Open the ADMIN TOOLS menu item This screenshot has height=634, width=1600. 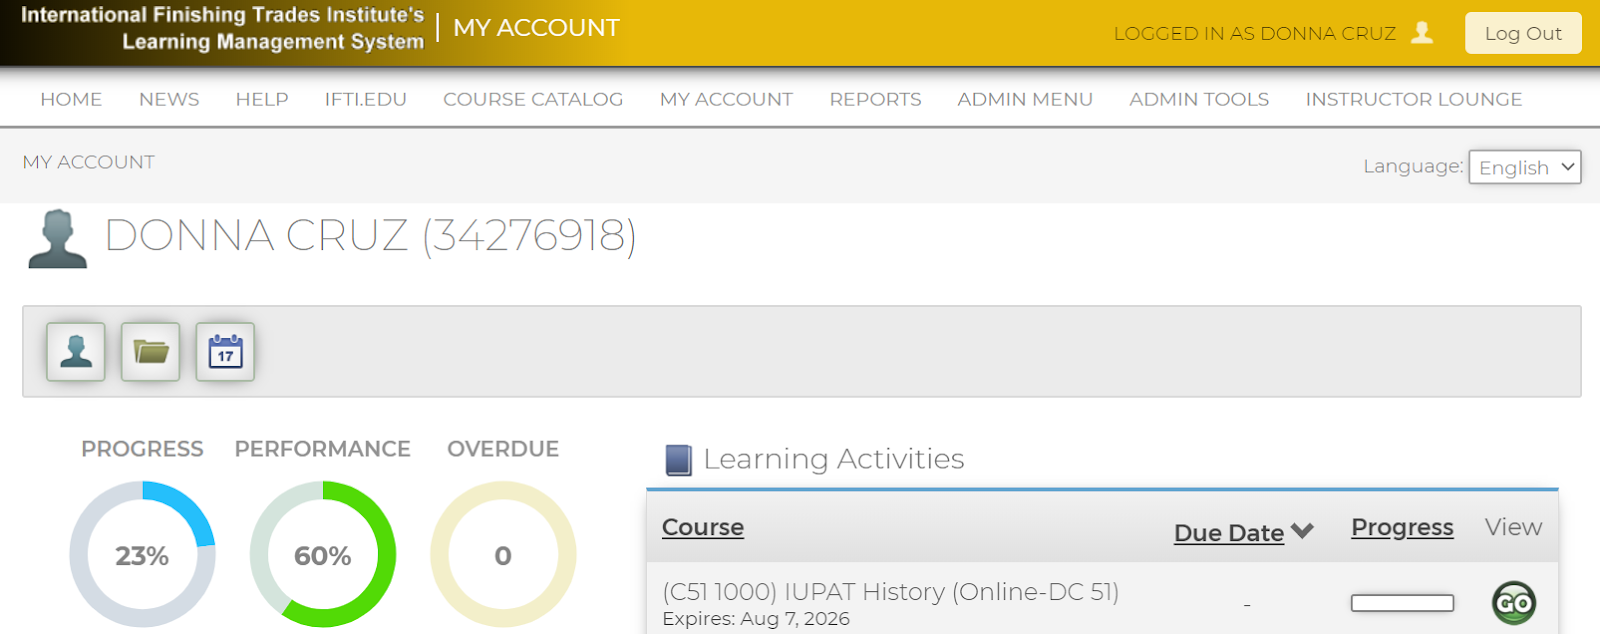click(x=1199, y=99)
